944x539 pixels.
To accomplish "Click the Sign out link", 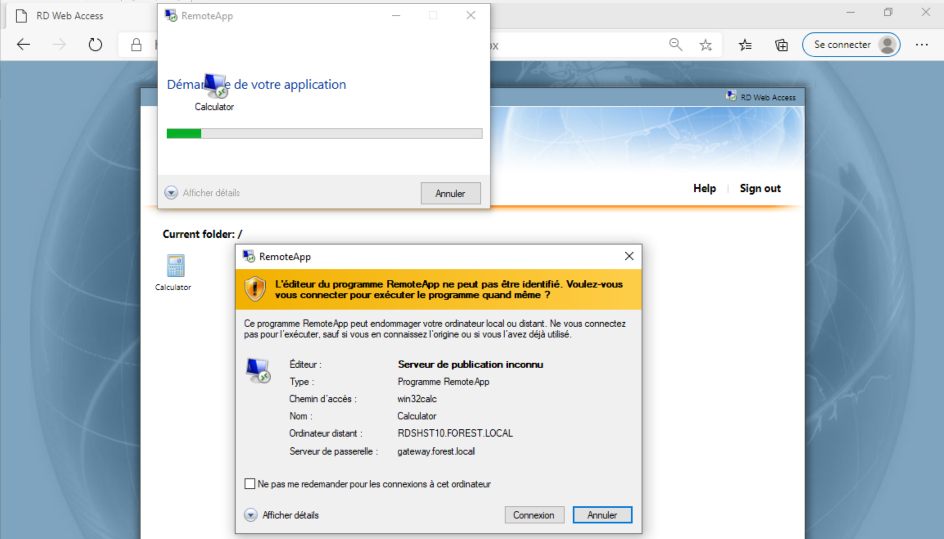I will [760, 188].
